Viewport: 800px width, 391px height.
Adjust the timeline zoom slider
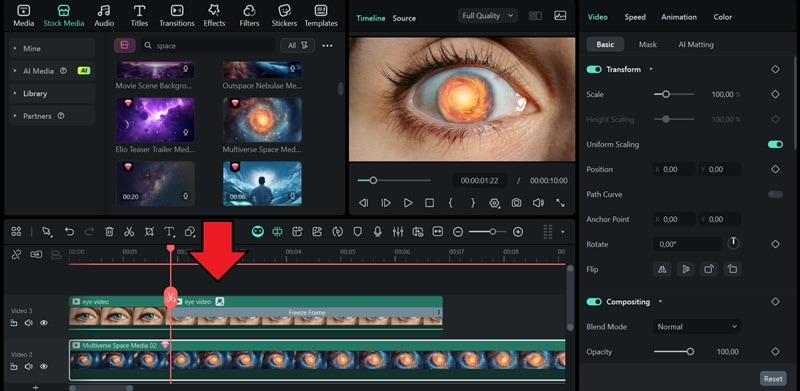click(x=488, y=232)
